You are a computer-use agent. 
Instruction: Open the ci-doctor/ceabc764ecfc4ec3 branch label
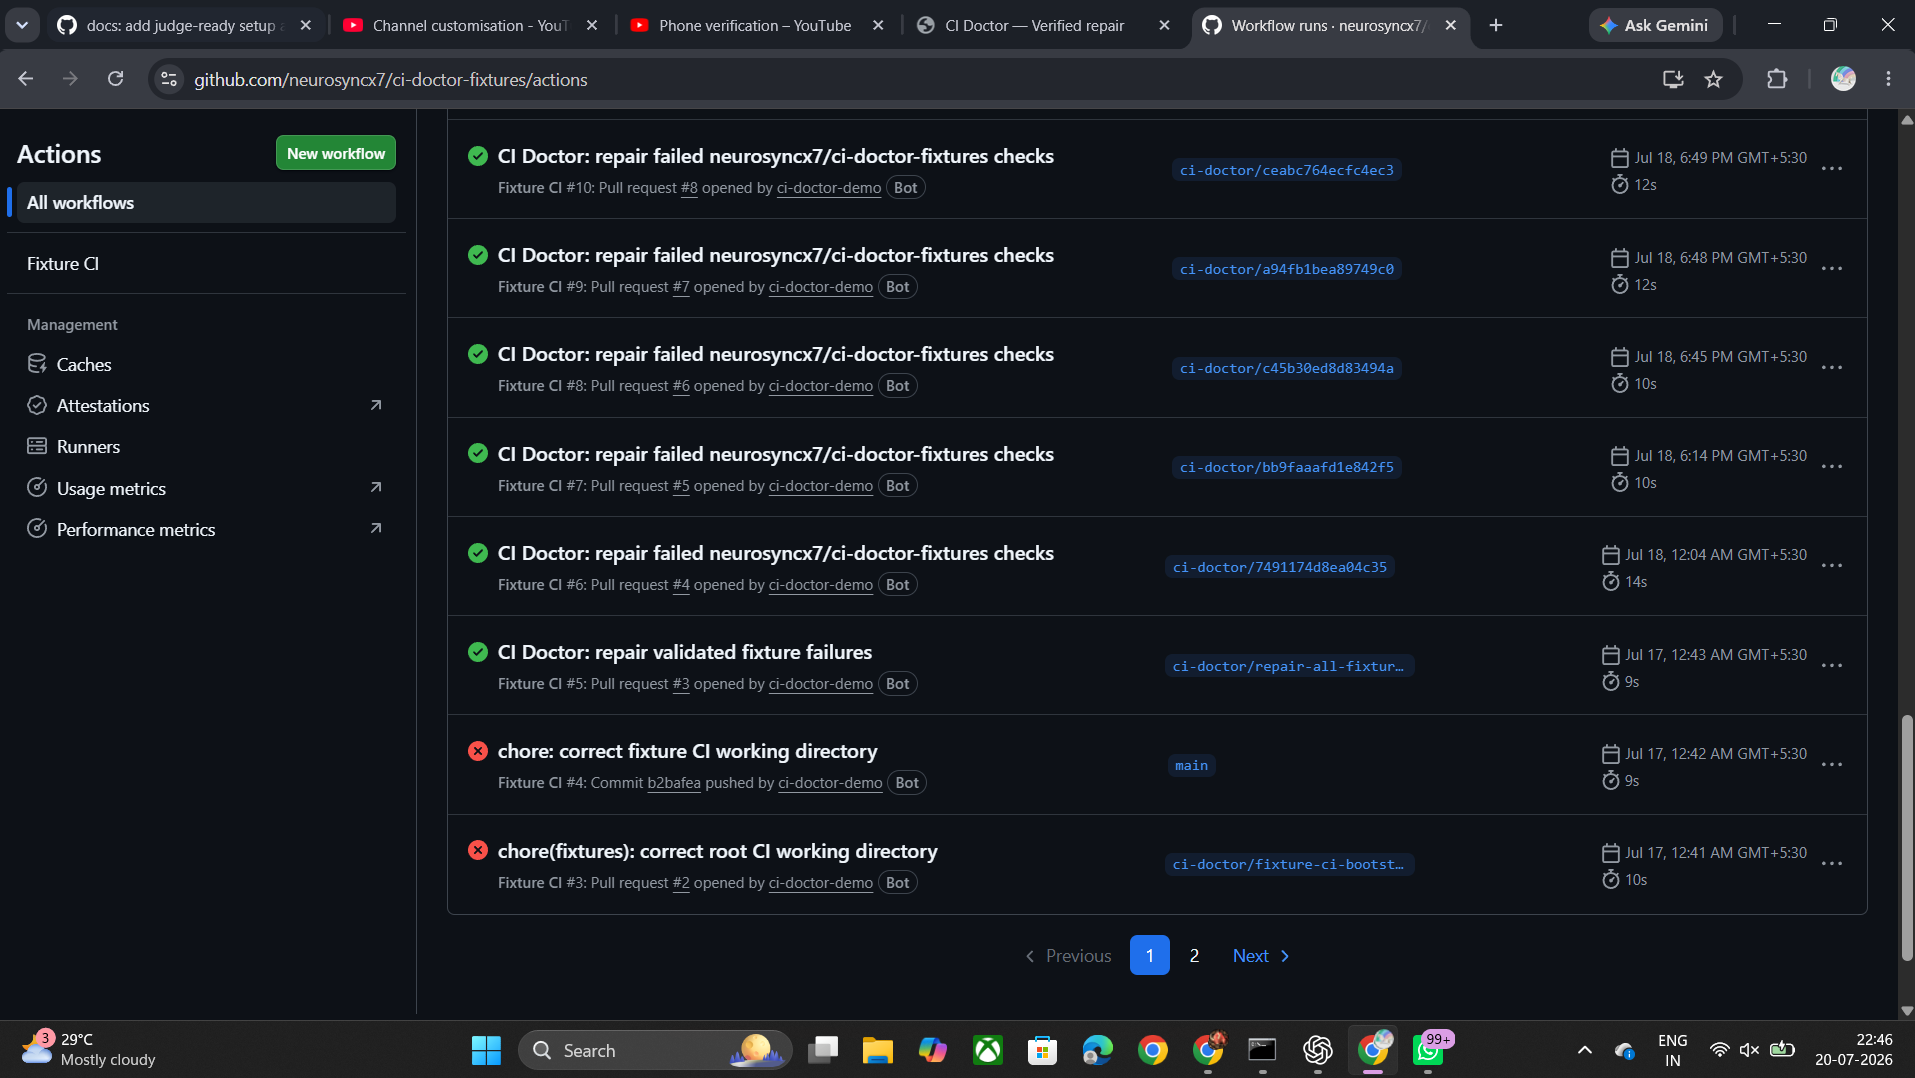pos(1286,170)
